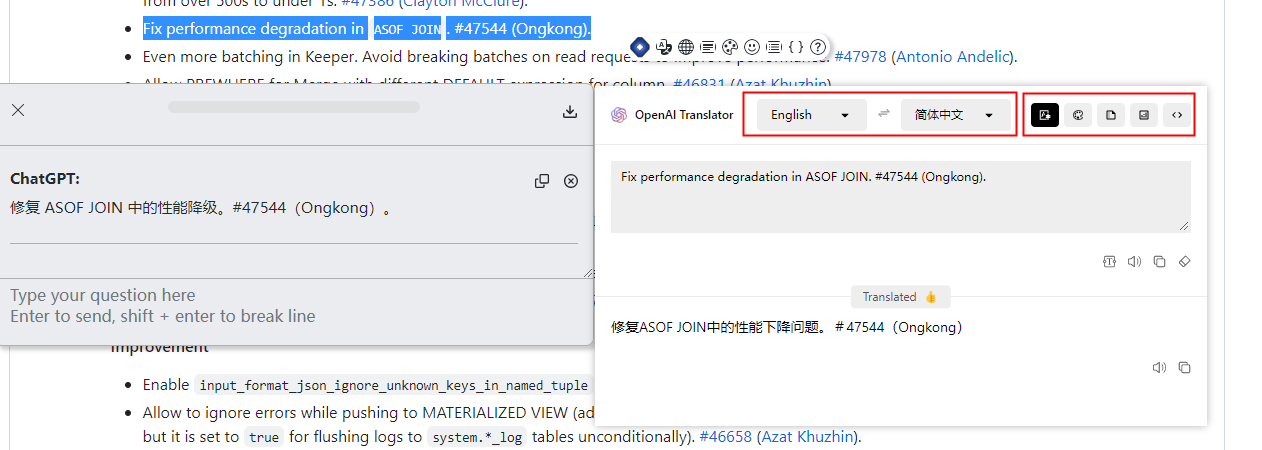
Task: Click the list icon right of the smiley
Action: (773, 46)
